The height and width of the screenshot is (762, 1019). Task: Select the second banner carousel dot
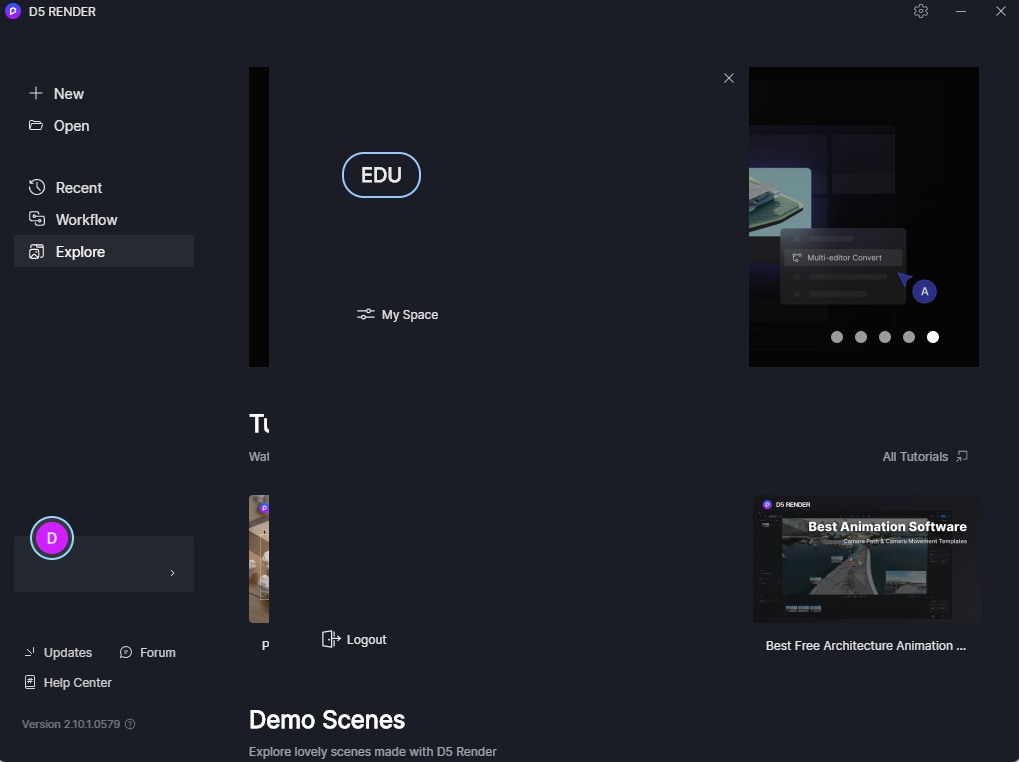[x=861, y=337]
